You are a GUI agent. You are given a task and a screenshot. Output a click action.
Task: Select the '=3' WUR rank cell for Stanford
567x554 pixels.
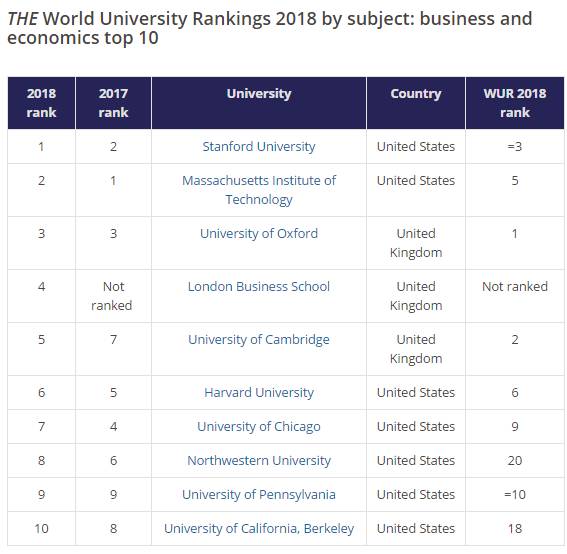[515, 147]
